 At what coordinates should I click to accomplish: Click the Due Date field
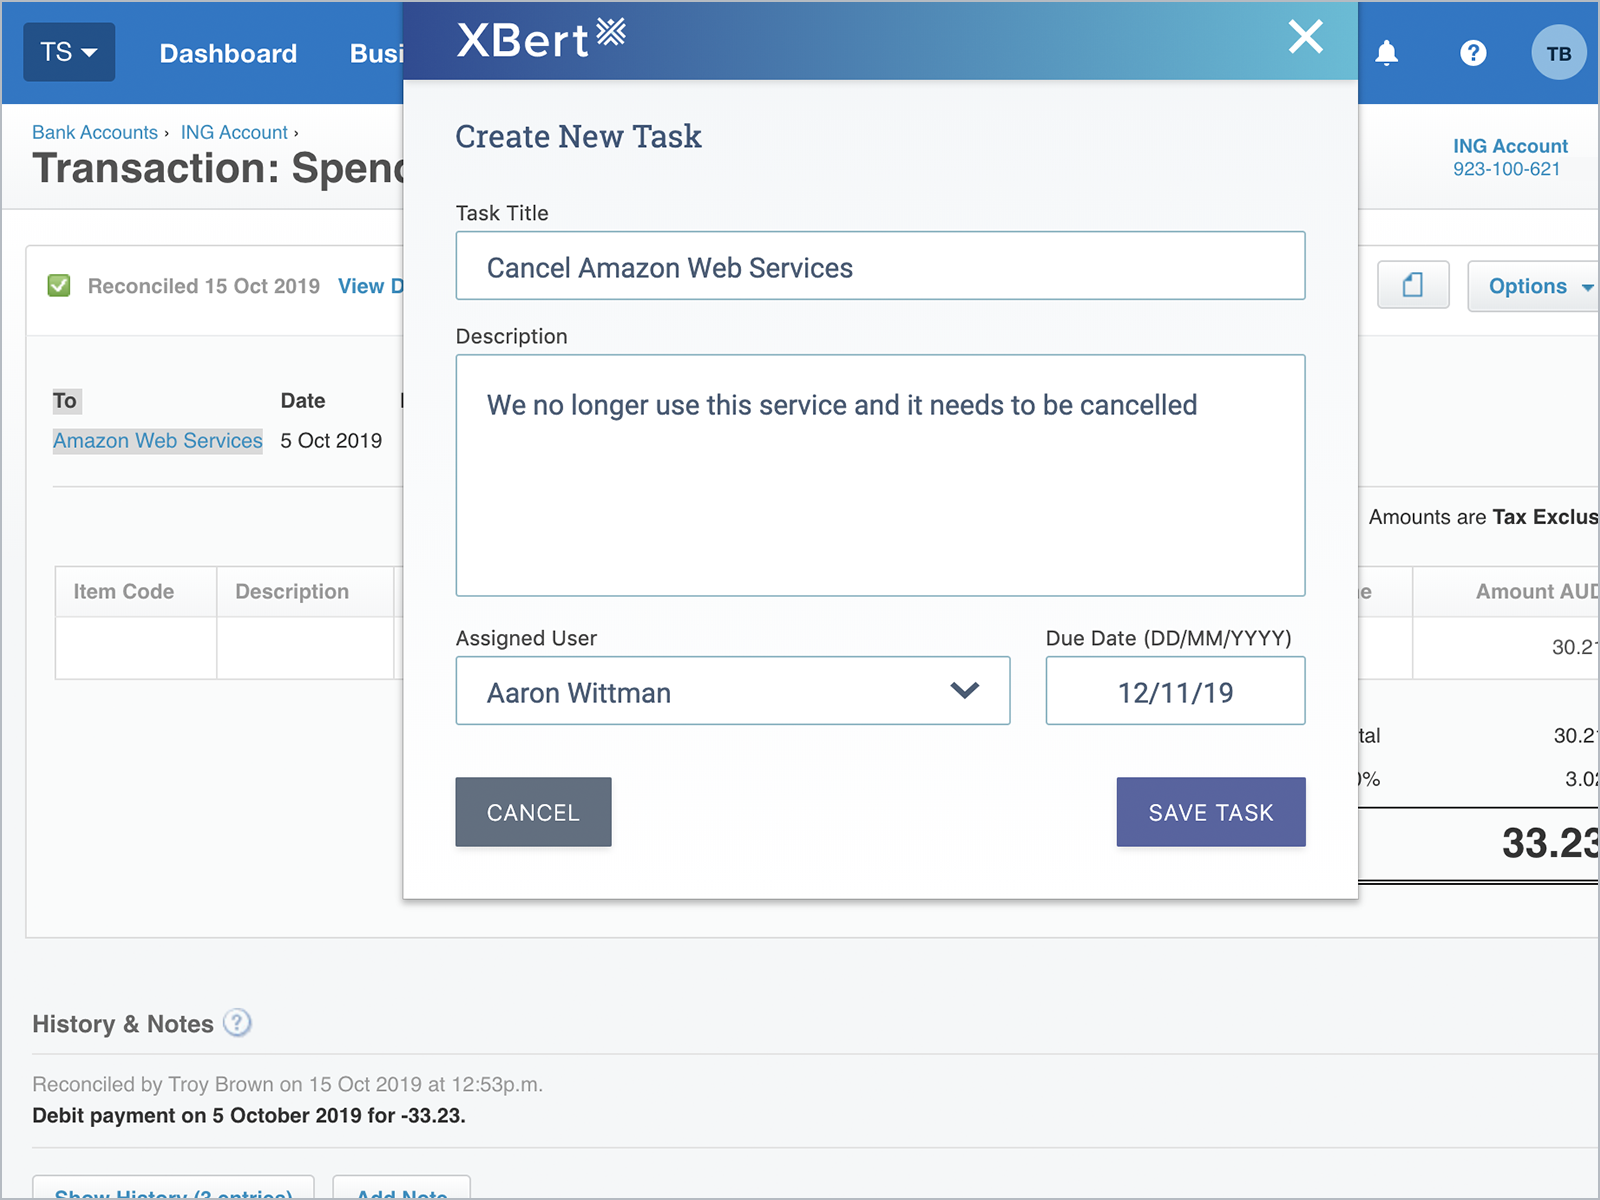[x=1175, y=691]
